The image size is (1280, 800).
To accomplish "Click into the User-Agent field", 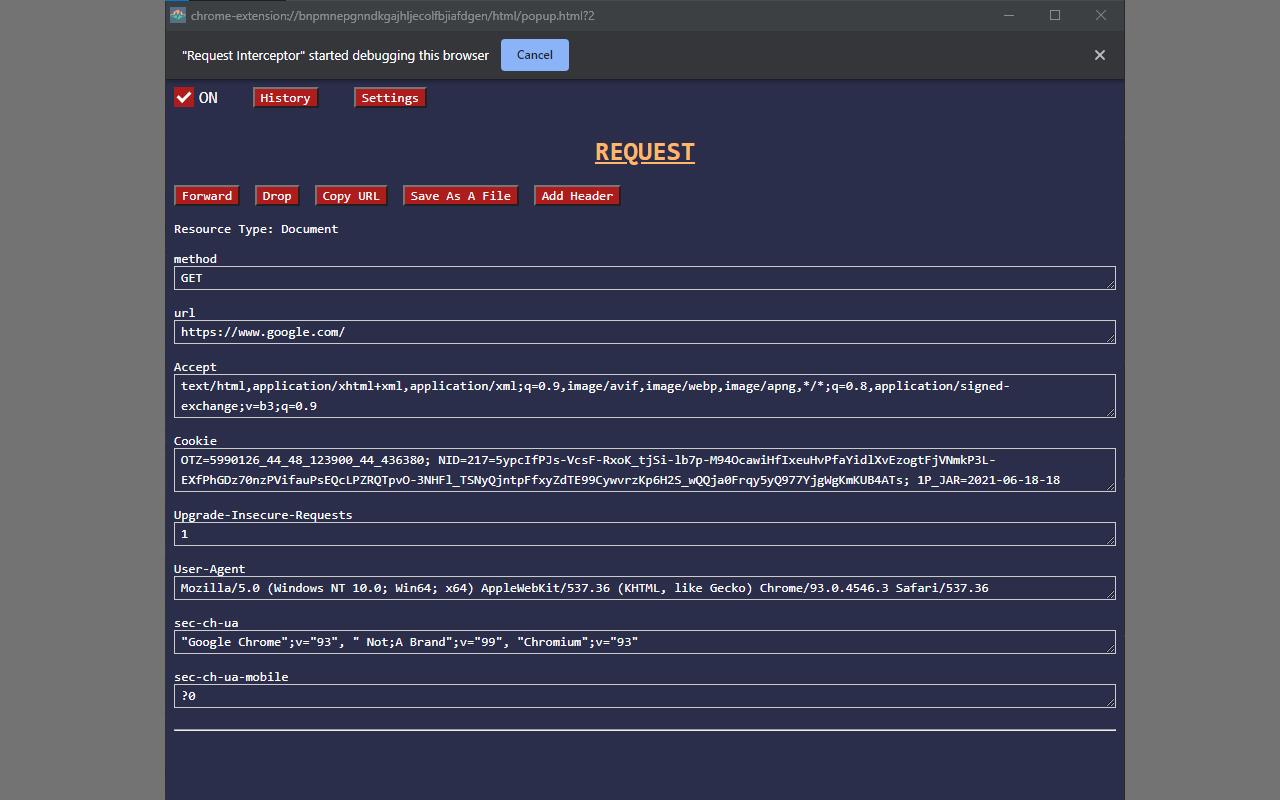I will [645, 588].
